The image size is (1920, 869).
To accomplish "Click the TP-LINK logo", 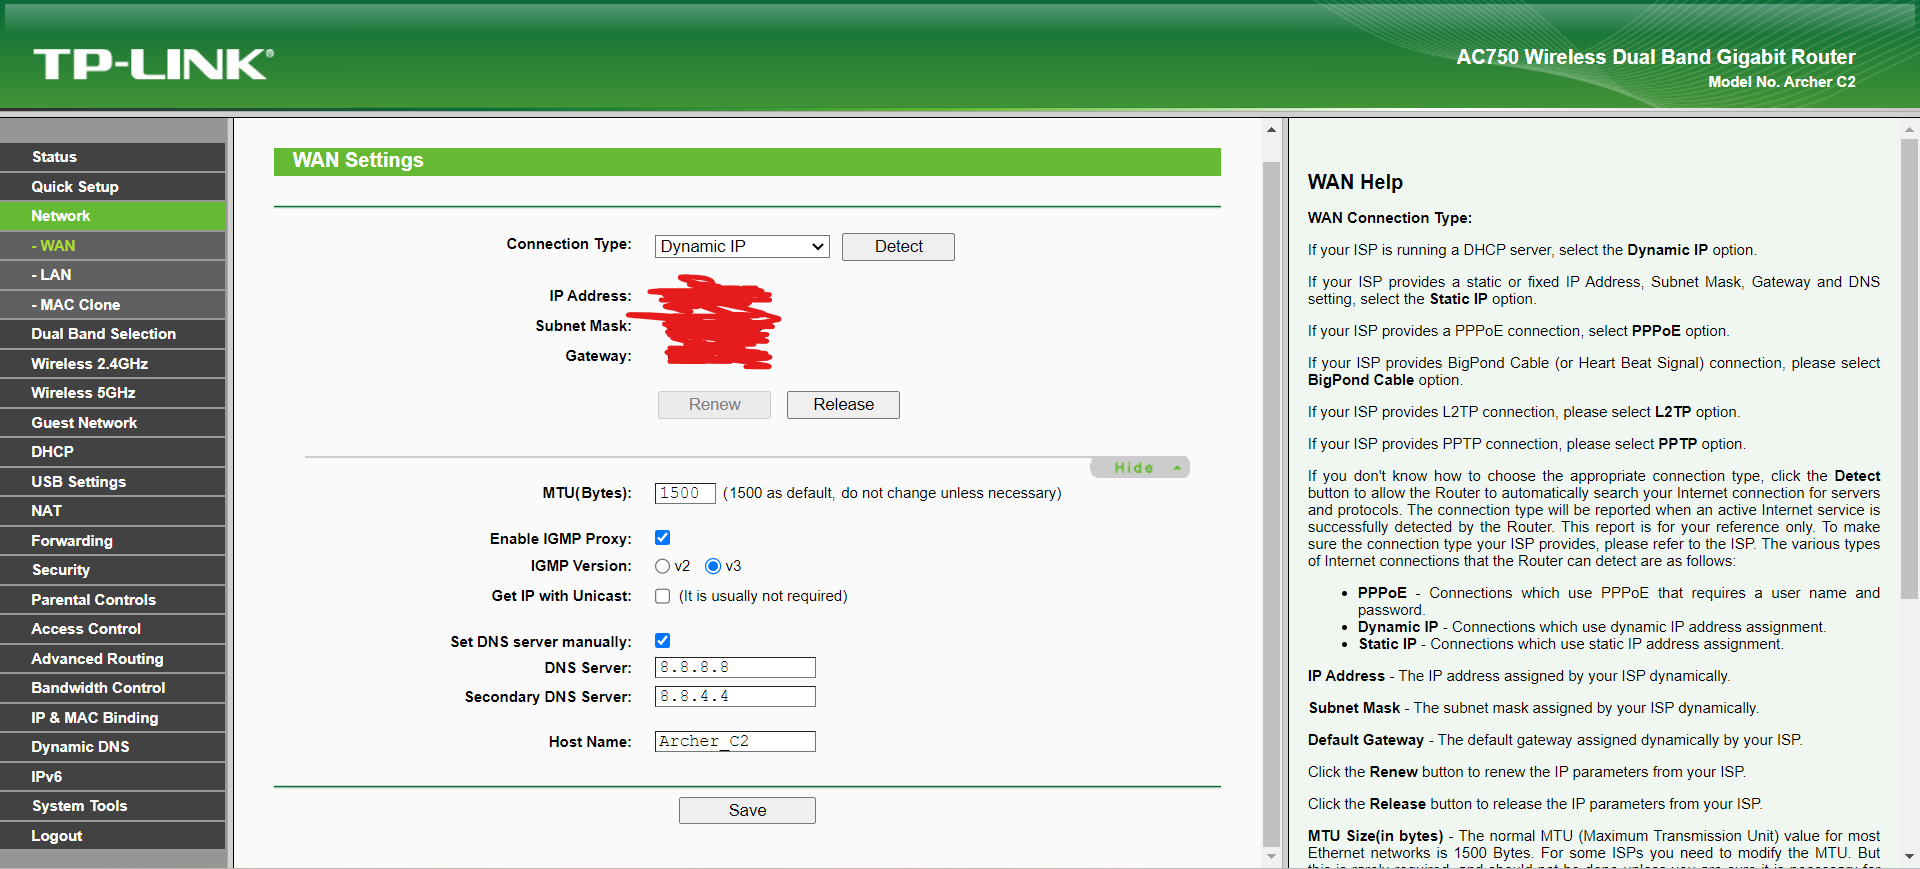I will pos(153,64).
